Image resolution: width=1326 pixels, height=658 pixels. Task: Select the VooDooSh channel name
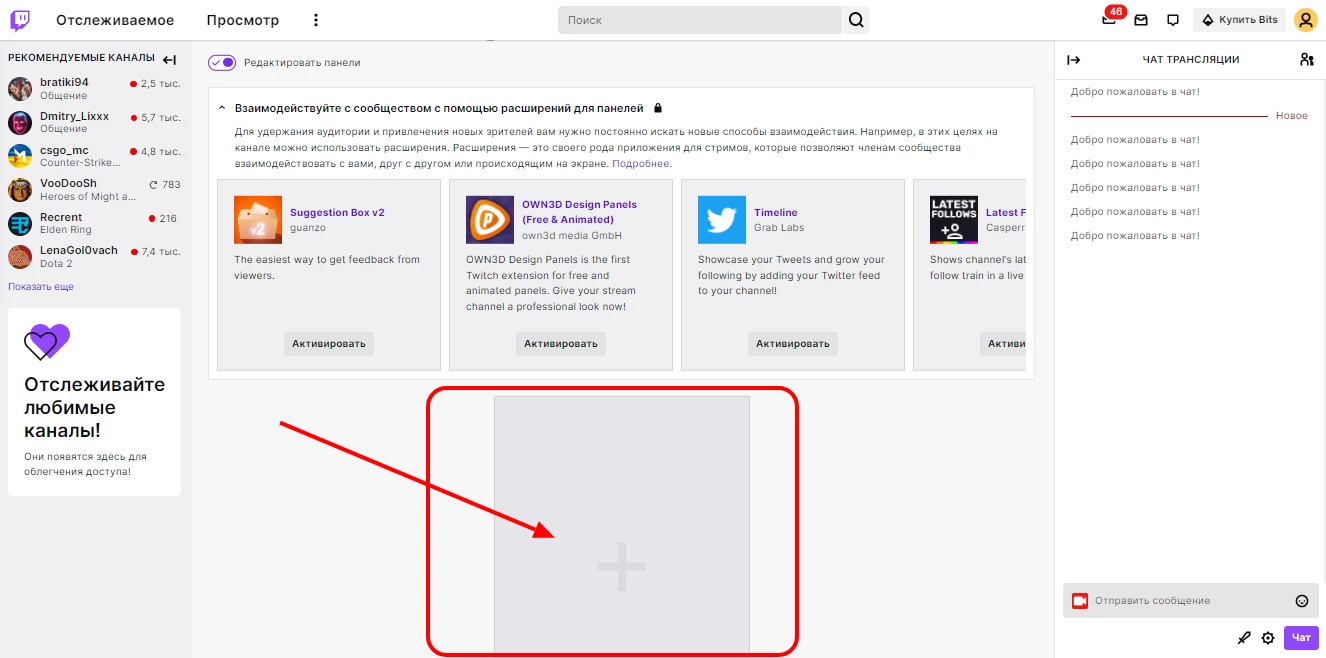pyautogui.click(x=68, y=184)
